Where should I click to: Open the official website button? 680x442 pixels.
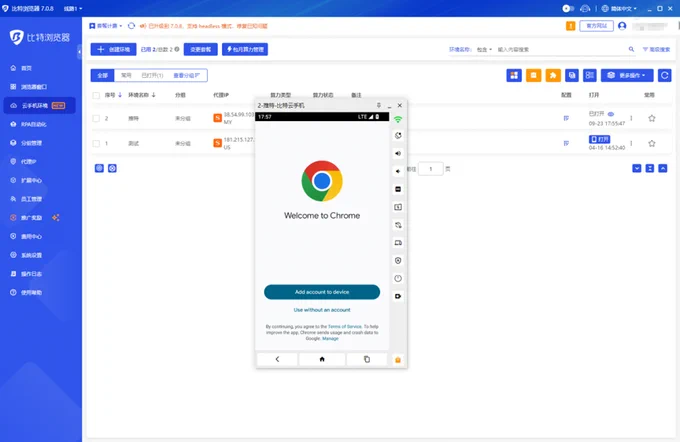pos(596,26)
